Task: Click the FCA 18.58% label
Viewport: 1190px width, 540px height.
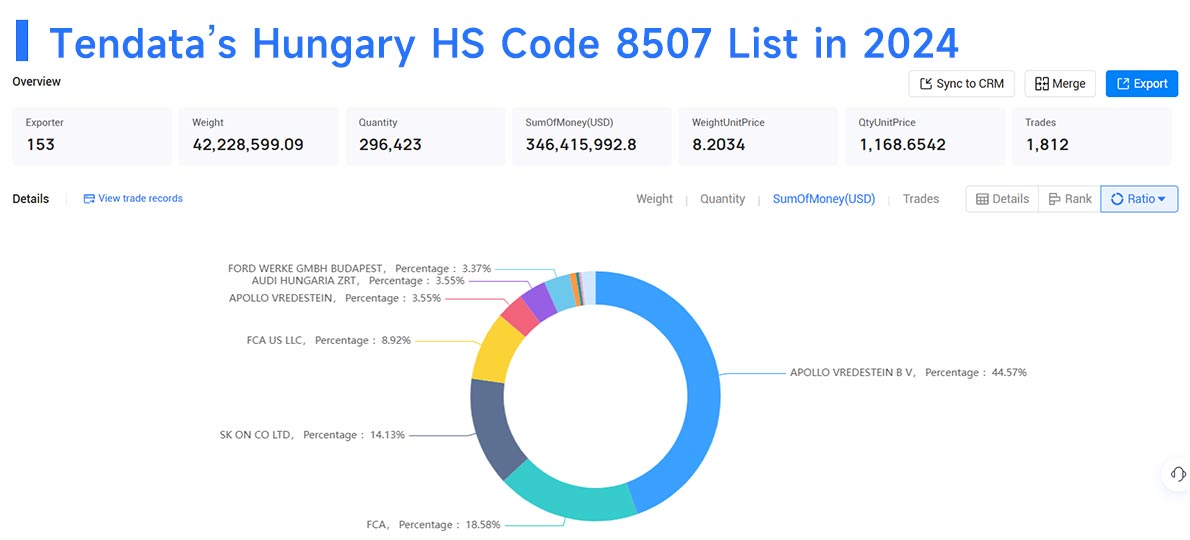Action: click(x=433, y=524)
